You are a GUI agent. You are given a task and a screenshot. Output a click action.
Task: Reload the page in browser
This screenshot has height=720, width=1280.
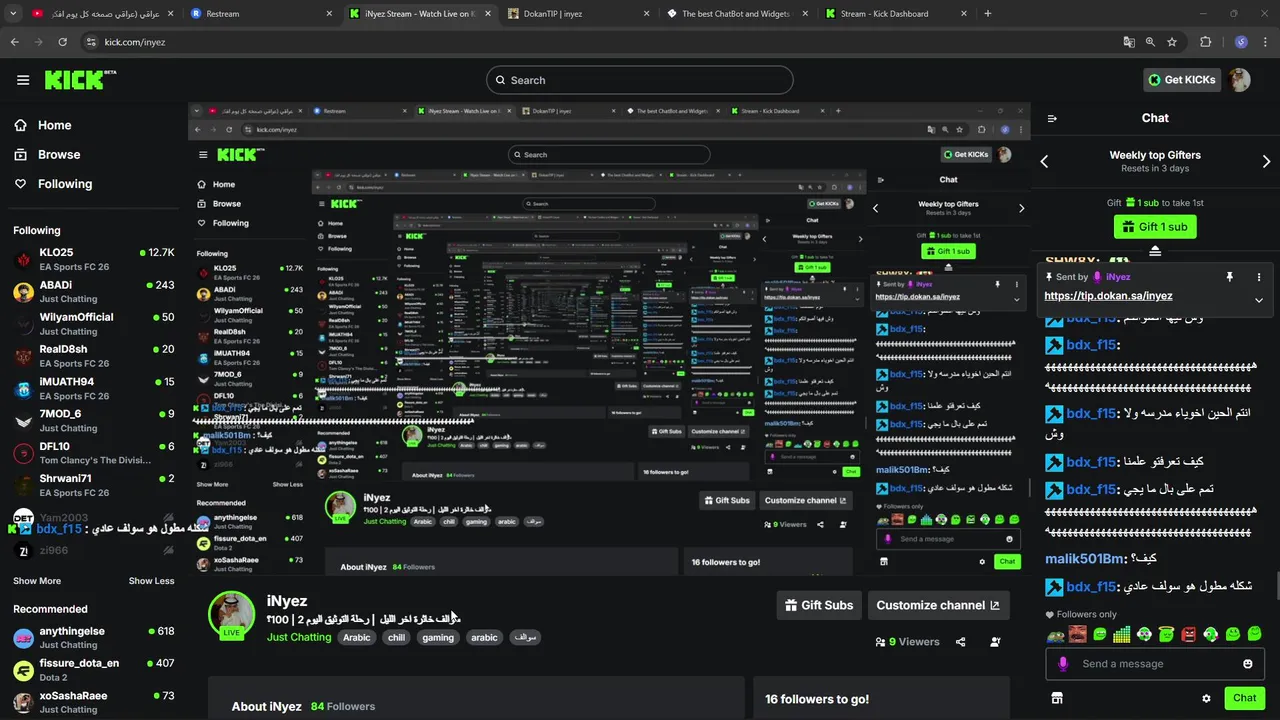point(62,42)
